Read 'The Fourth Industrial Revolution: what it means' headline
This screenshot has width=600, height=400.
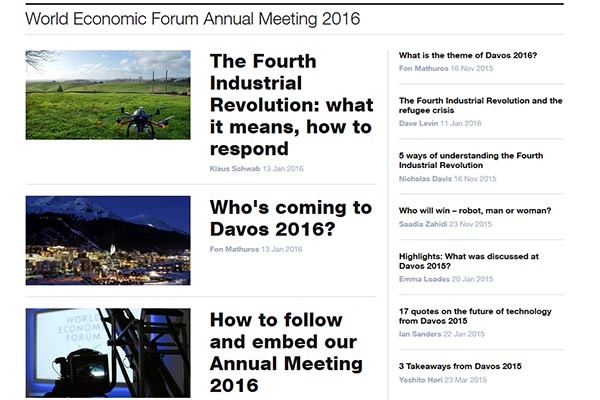click(291, 105)
